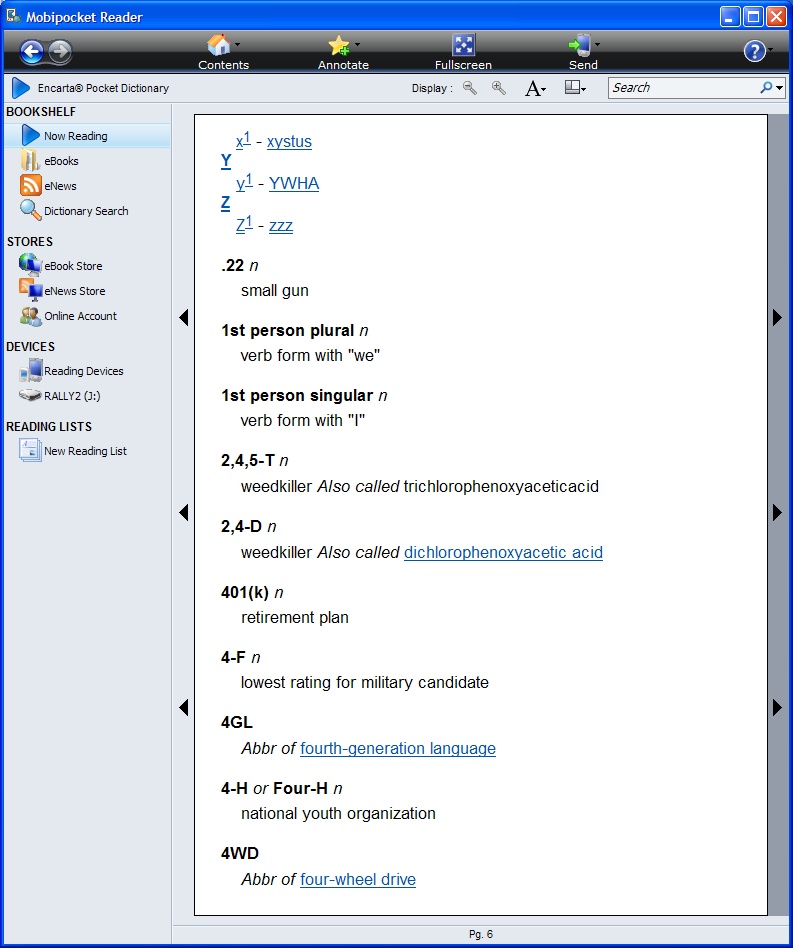Screen dimensions: 793x948
Task: Open the eBook Store
Action: [73, 266]
